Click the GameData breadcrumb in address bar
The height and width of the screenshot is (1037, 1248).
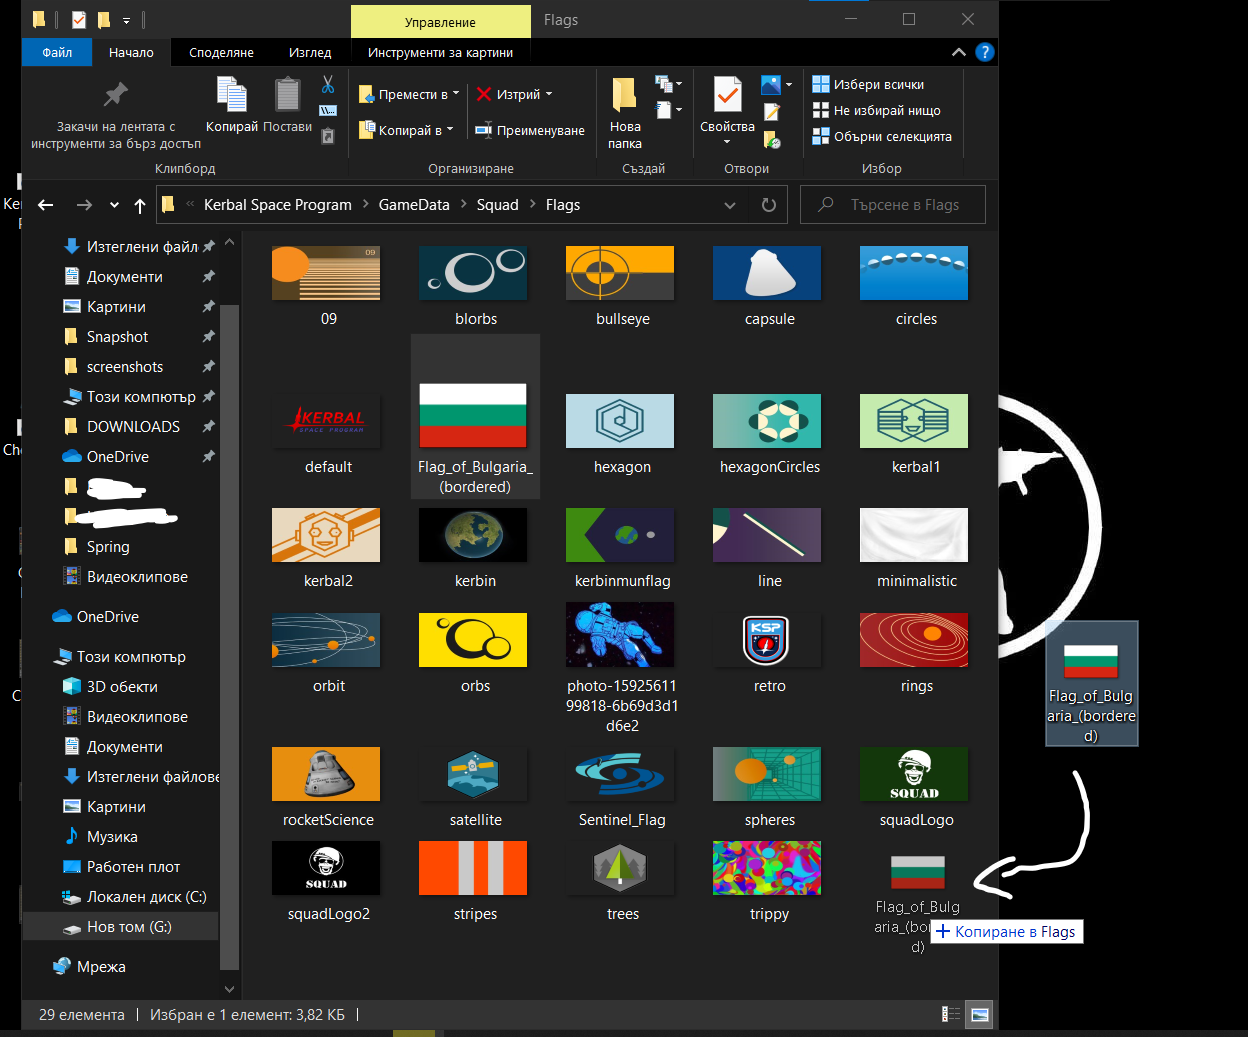414,205
